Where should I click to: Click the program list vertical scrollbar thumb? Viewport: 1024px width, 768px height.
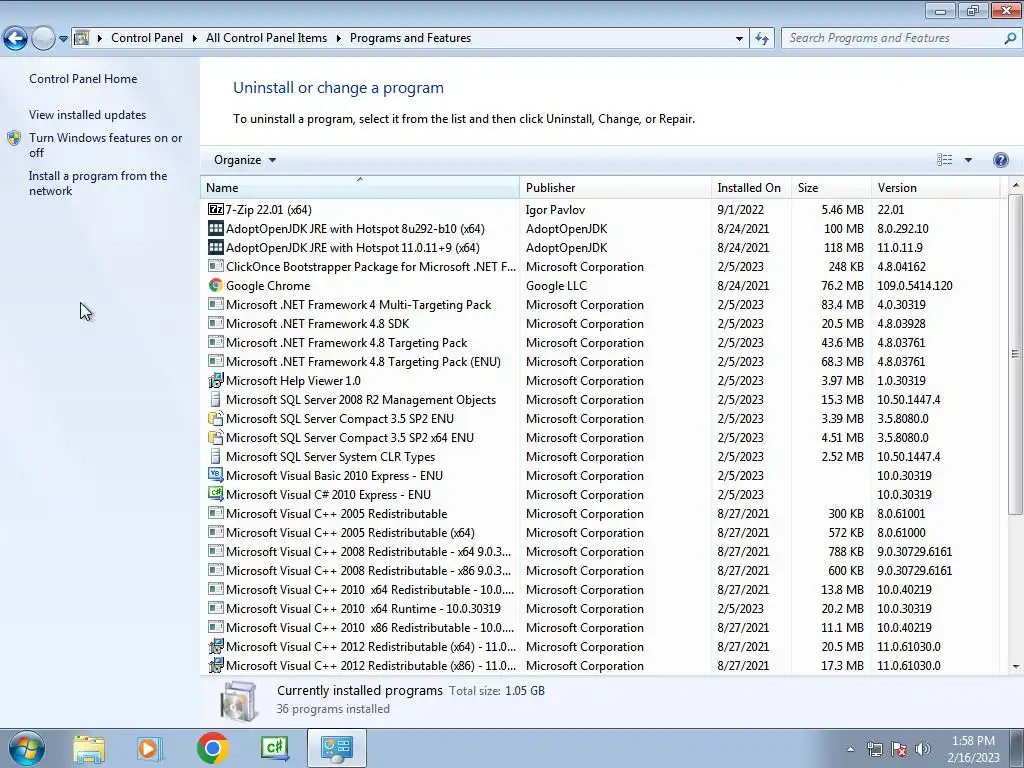(x=1015, y=354)
